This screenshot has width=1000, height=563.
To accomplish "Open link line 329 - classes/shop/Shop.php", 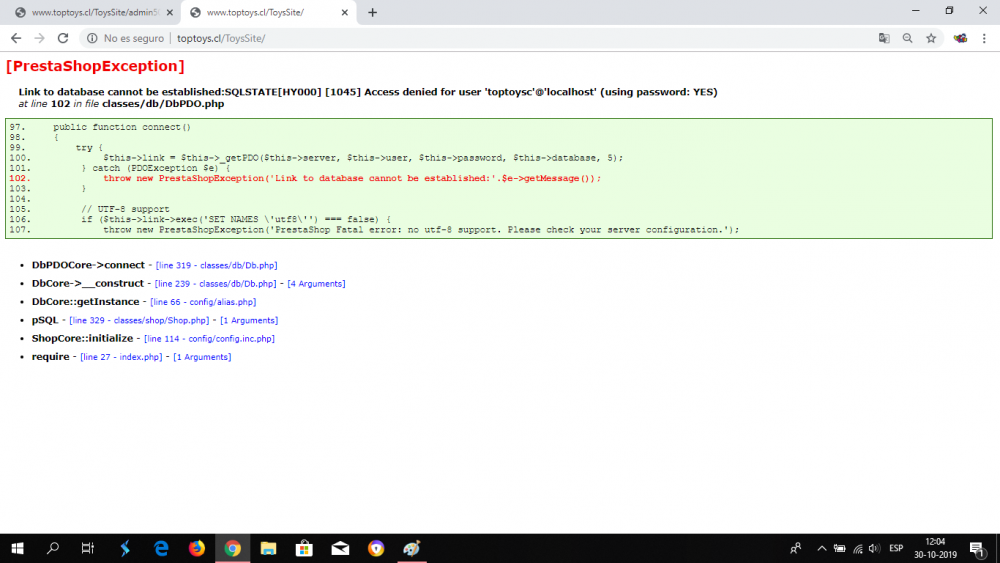I will [x=139, y=321].
